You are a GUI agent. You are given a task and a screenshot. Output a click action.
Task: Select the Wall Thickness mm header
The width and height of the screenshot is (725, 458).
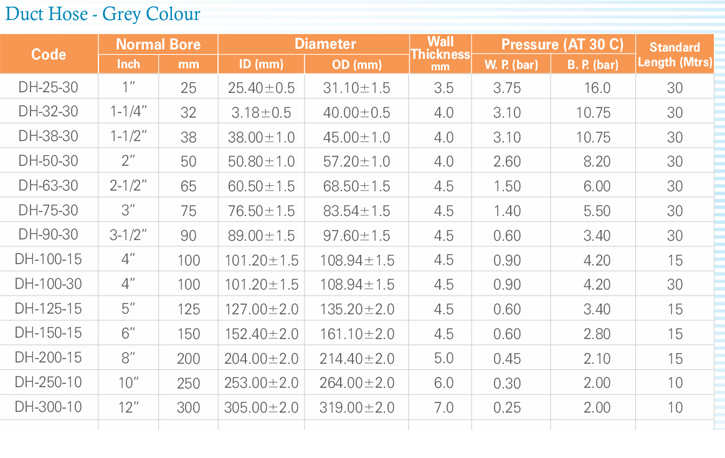(440, 54)
